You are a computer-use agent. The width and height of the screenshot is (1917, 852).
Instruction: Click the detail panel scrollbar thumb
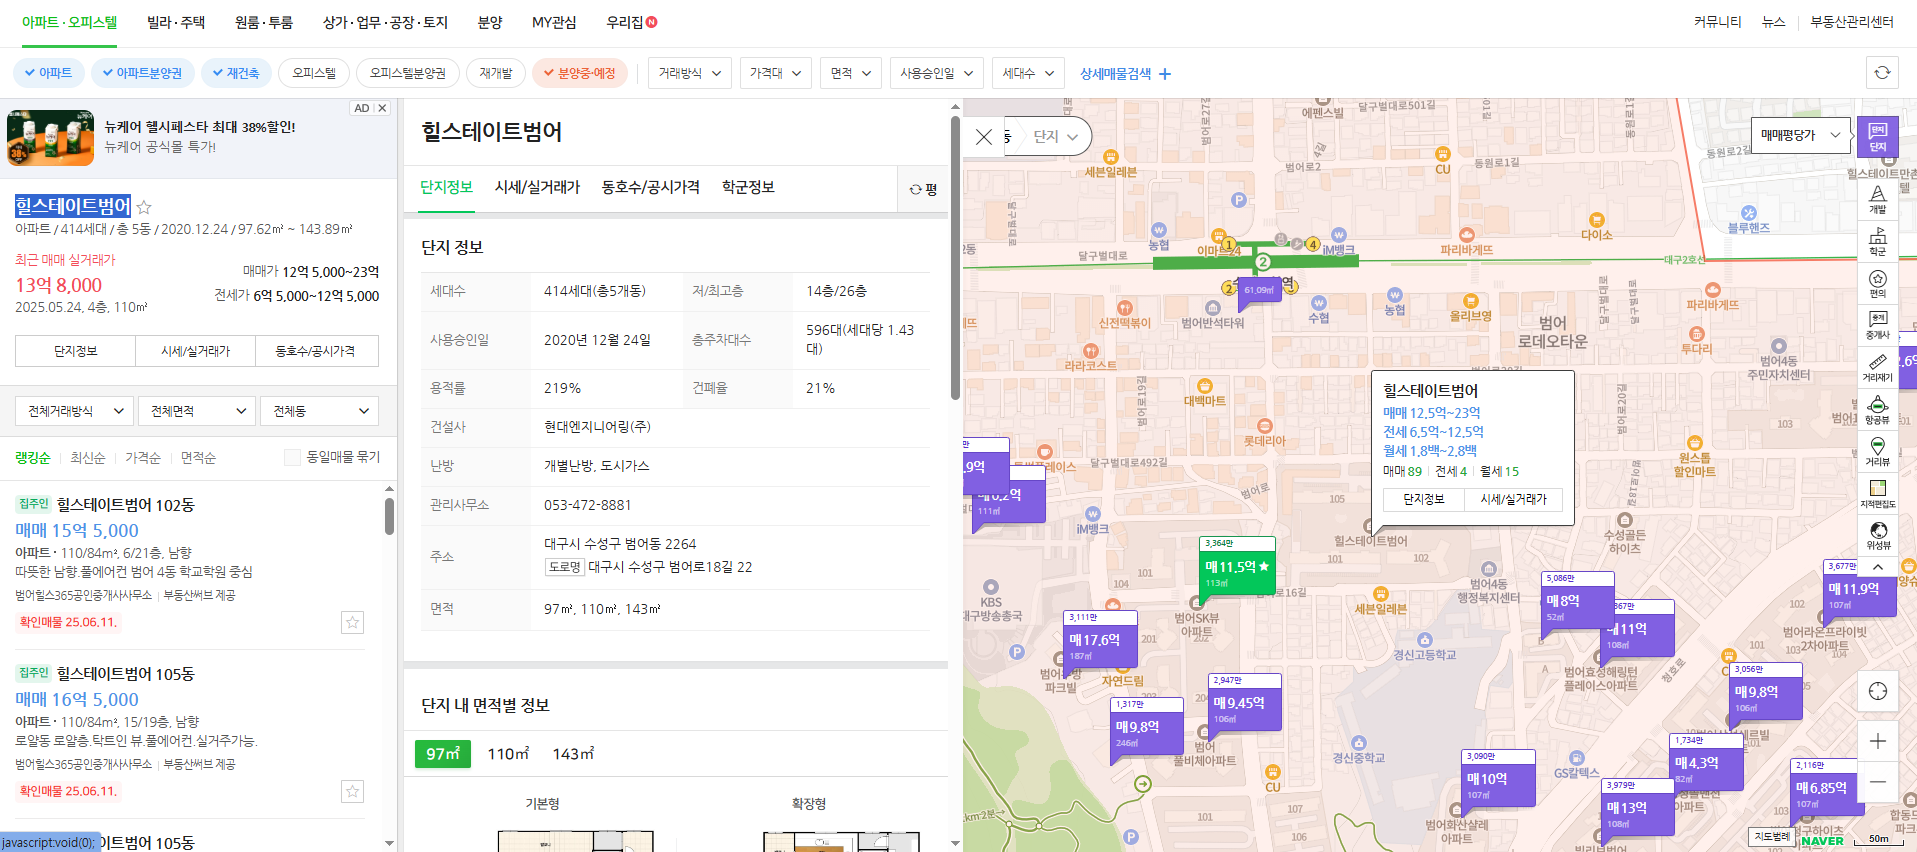pos(955,258)
